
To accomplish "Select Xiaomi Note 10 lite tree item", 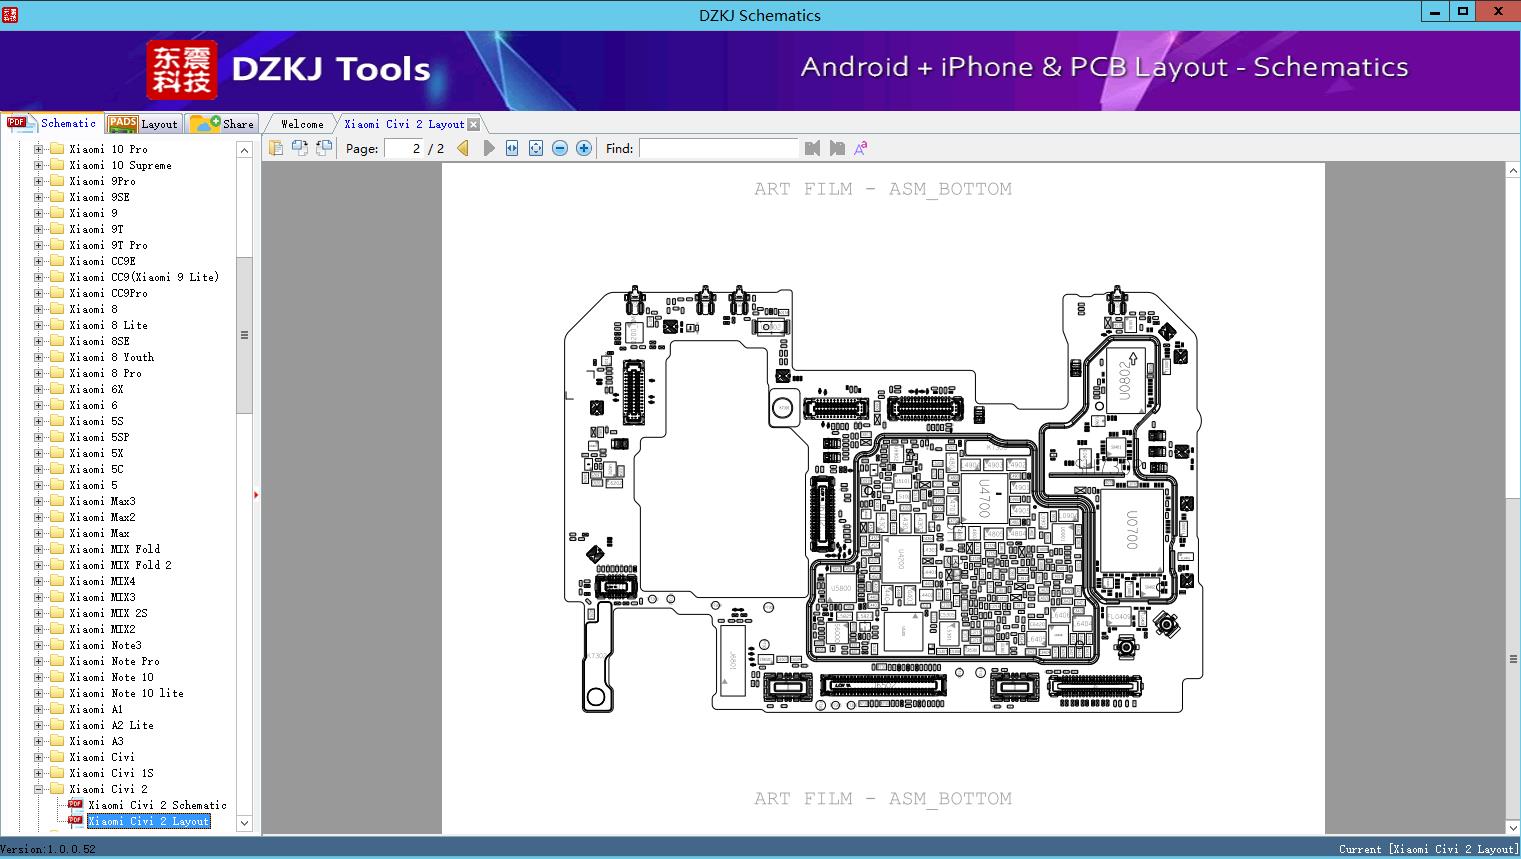I will [126, 693].
